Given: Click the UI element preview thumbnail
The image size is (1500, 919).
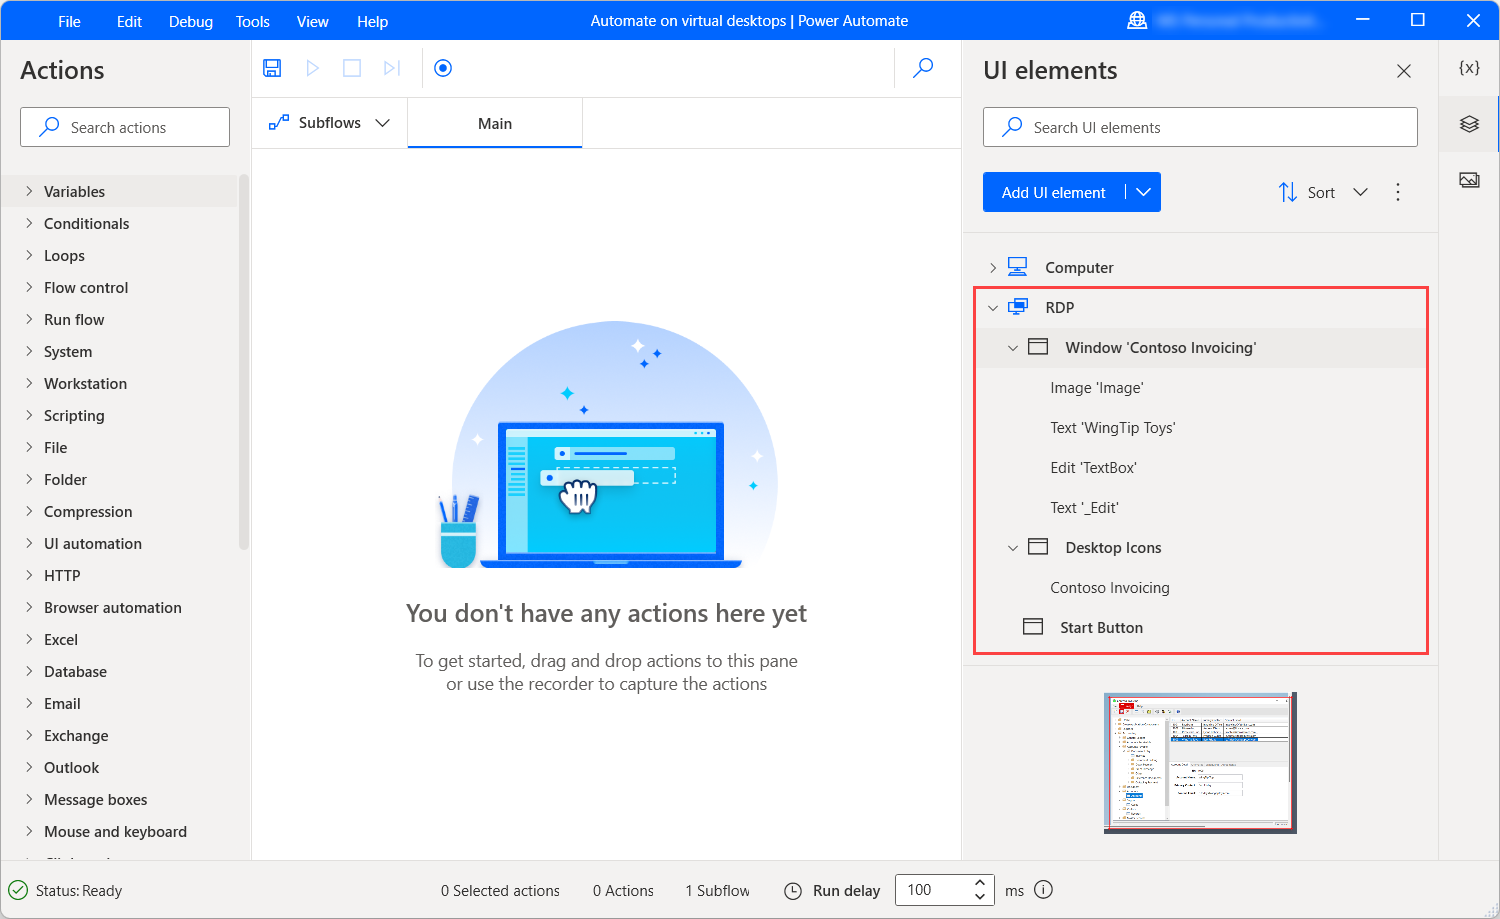Looking at the screenshot, I should (x=1200, y=763).
